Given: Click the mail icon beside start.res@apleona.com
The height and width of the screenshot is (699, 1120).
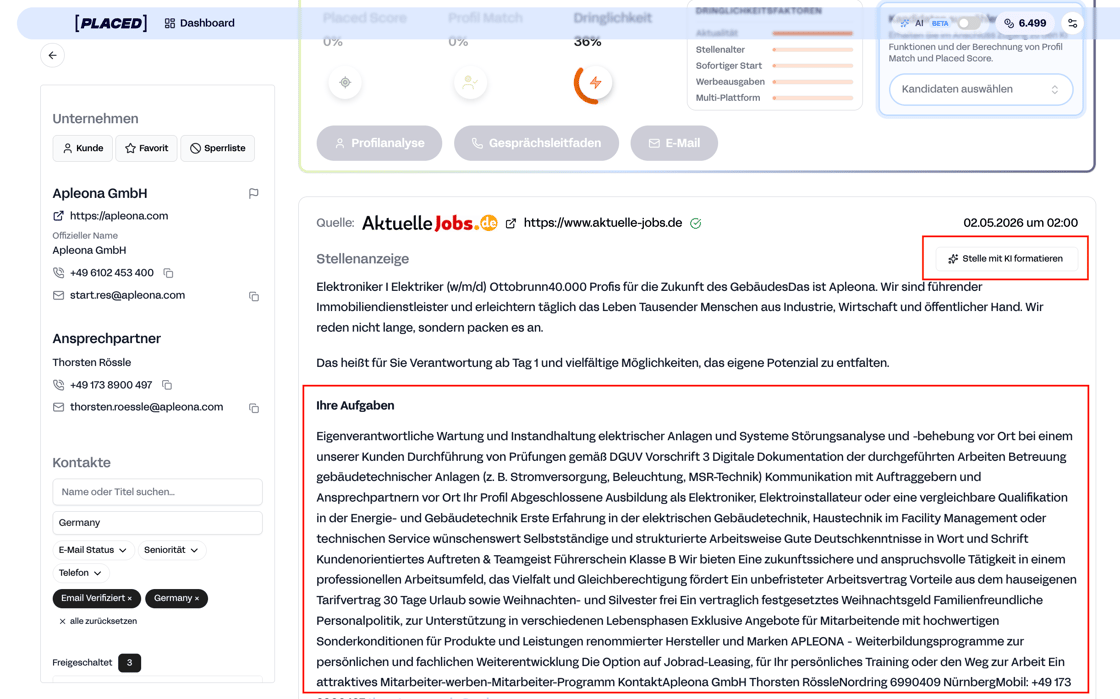Looking at the screenshot, I should click(x=59, y=296).
